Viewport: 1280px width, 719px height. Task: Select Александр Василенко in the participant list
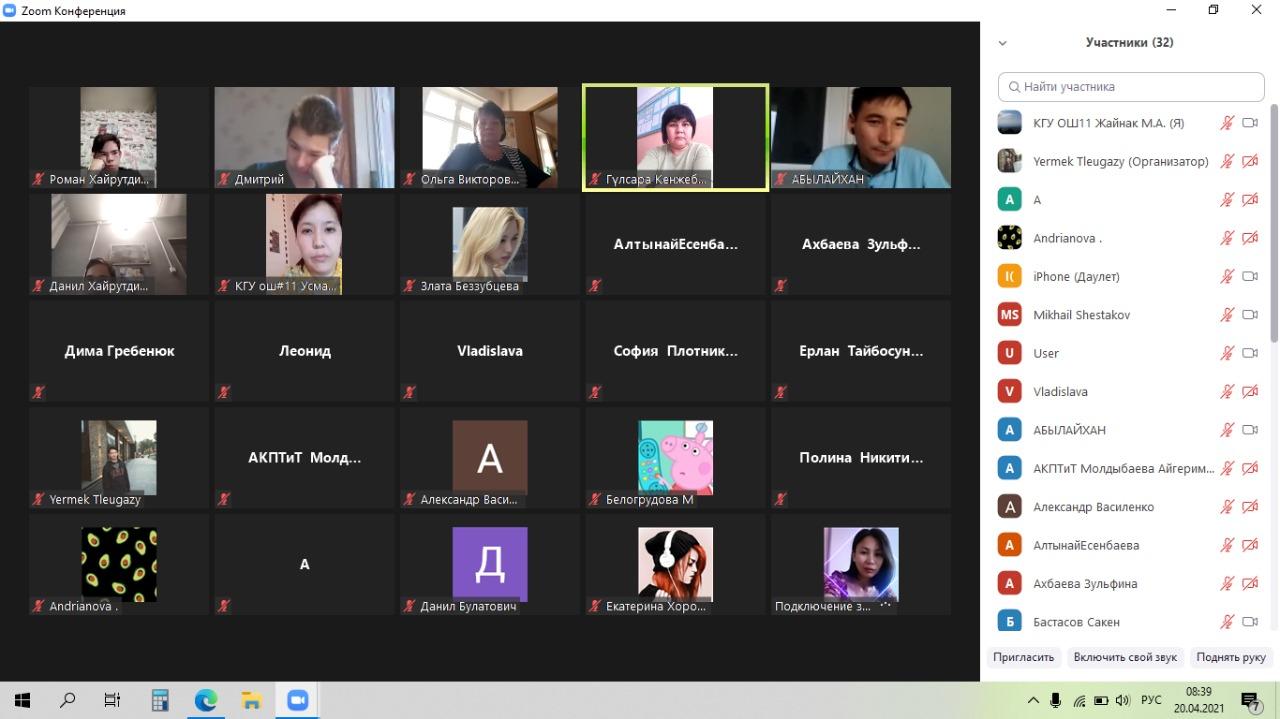(x=1093, y=507)
